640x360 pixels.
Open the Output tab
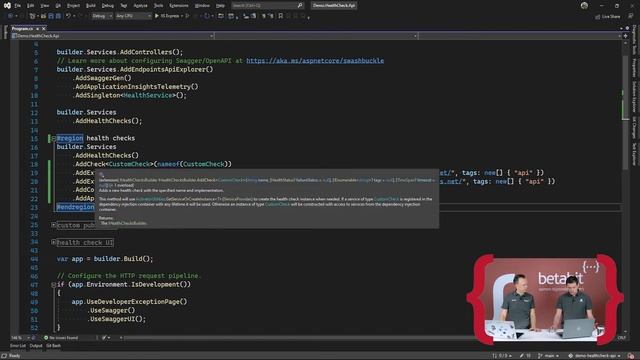tap(36, 346)
